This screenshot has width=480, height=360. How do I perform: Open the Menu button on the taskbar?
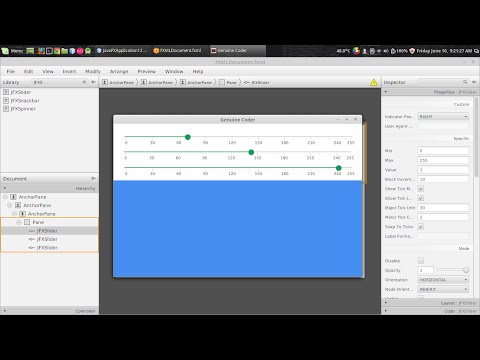coord(12,51)
